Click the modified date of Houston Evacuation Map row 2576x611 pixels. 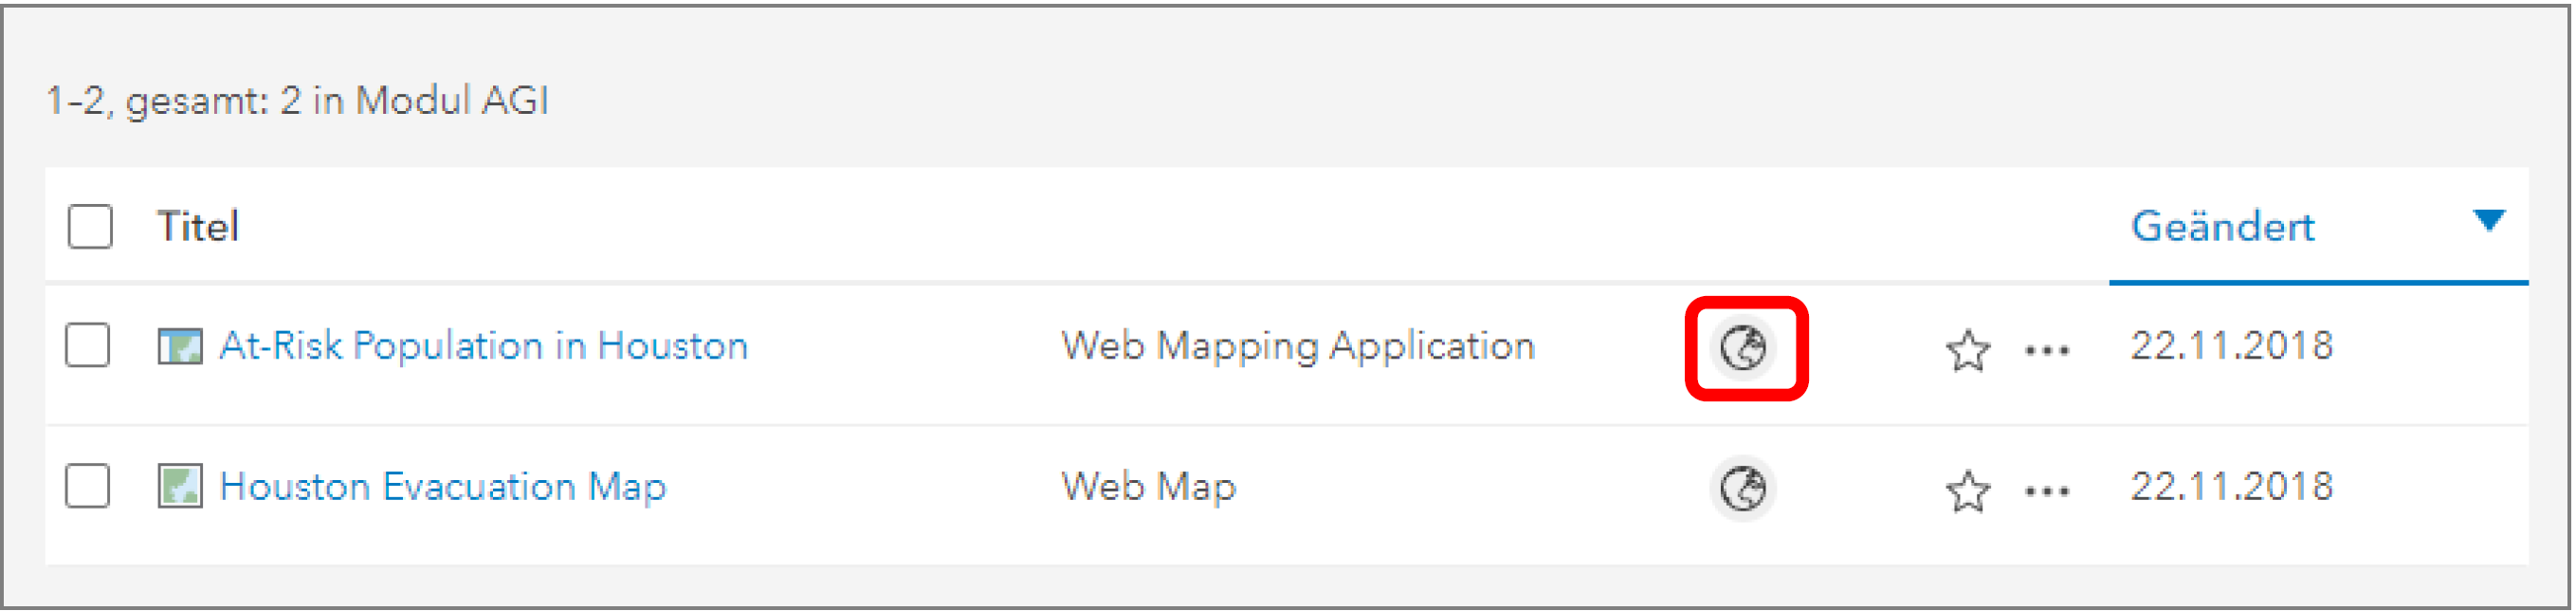coord(2231,487)
